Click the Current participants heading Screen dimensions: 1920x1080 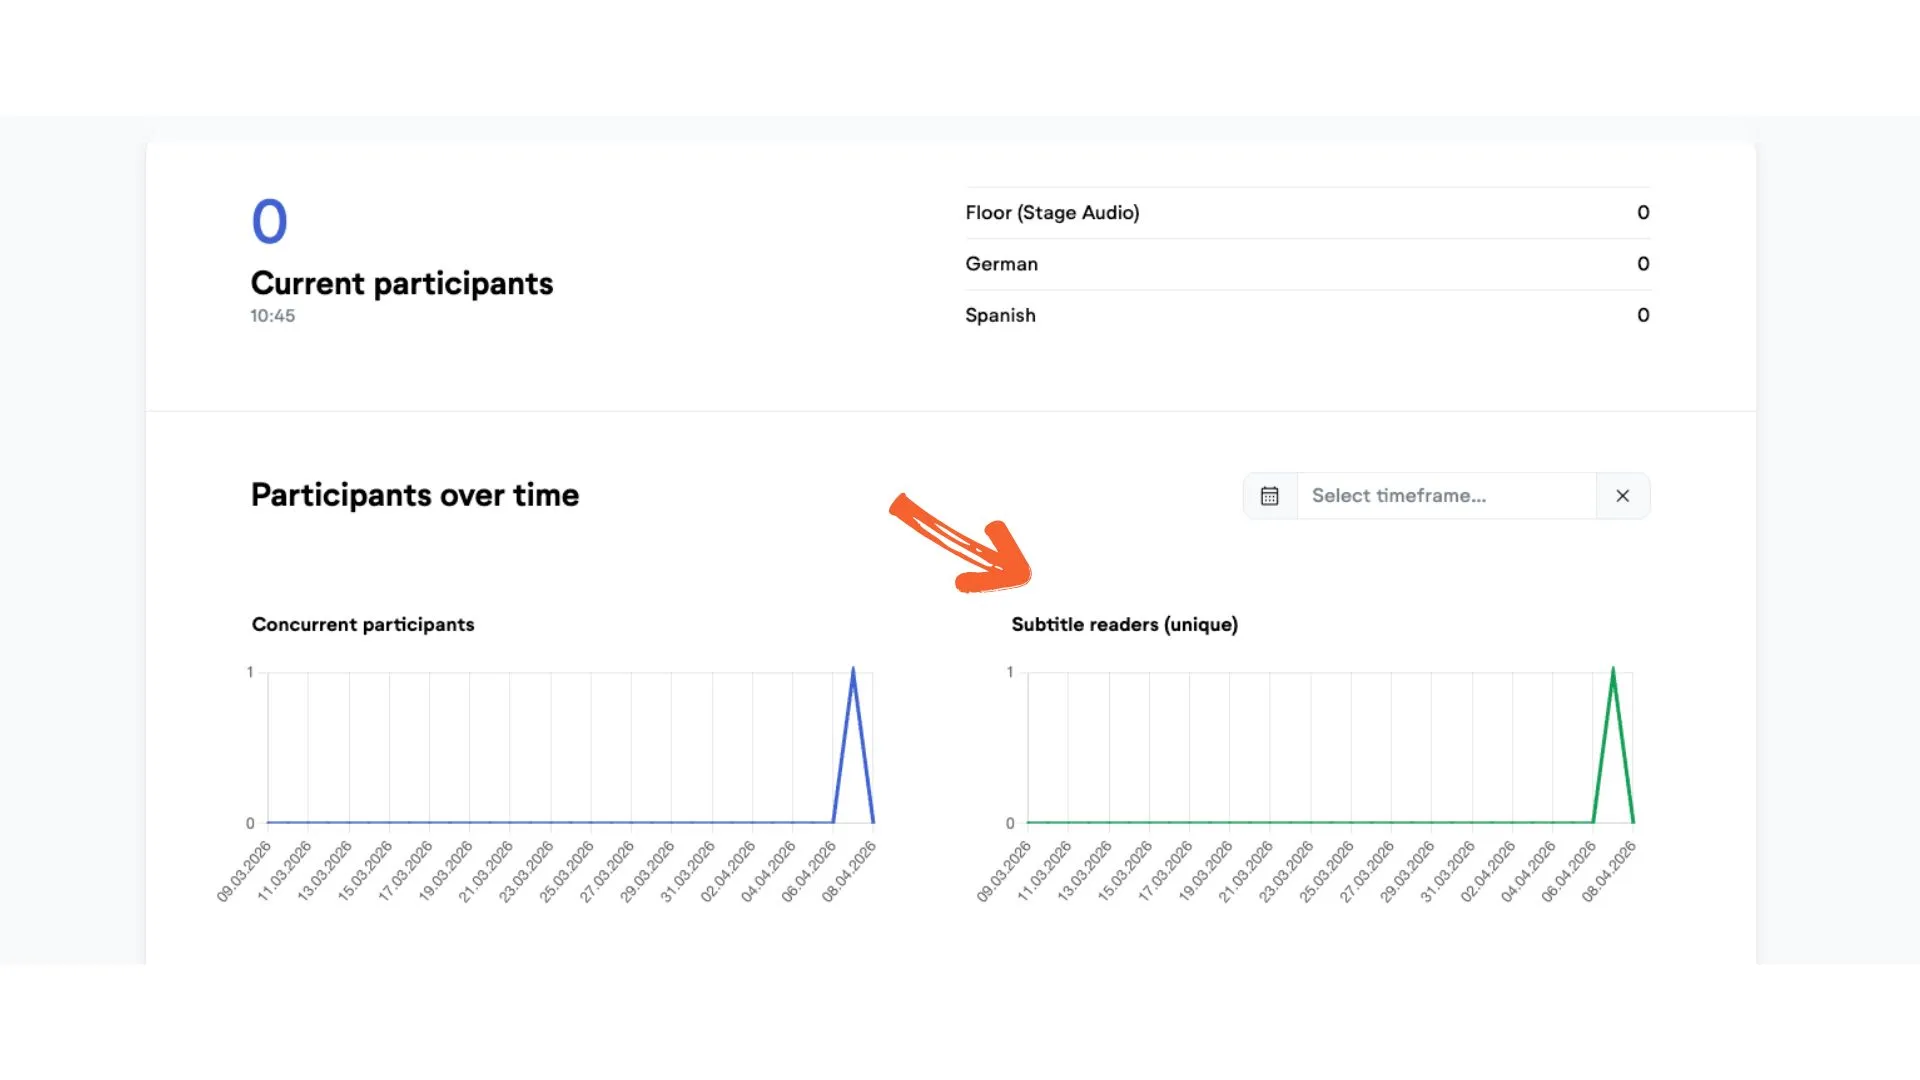click(402, 284)
